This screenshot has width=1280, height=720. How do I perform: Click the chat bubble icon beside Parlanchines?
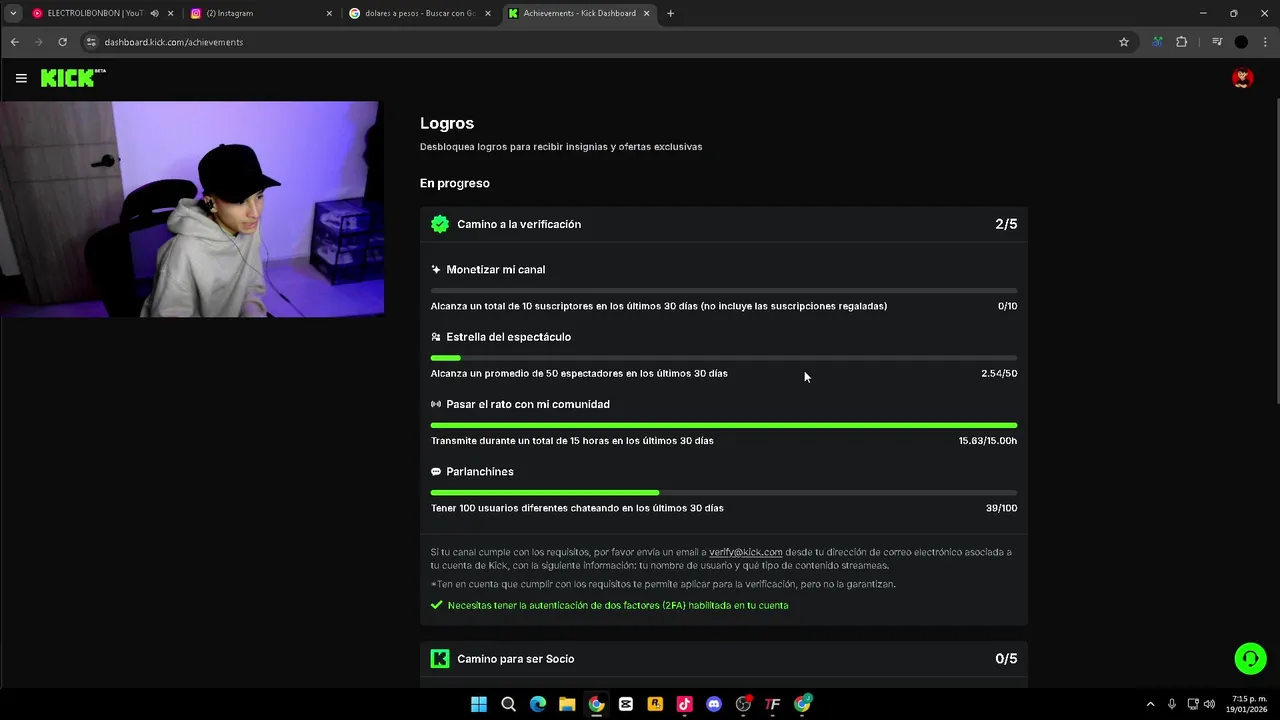pos(436,472)
